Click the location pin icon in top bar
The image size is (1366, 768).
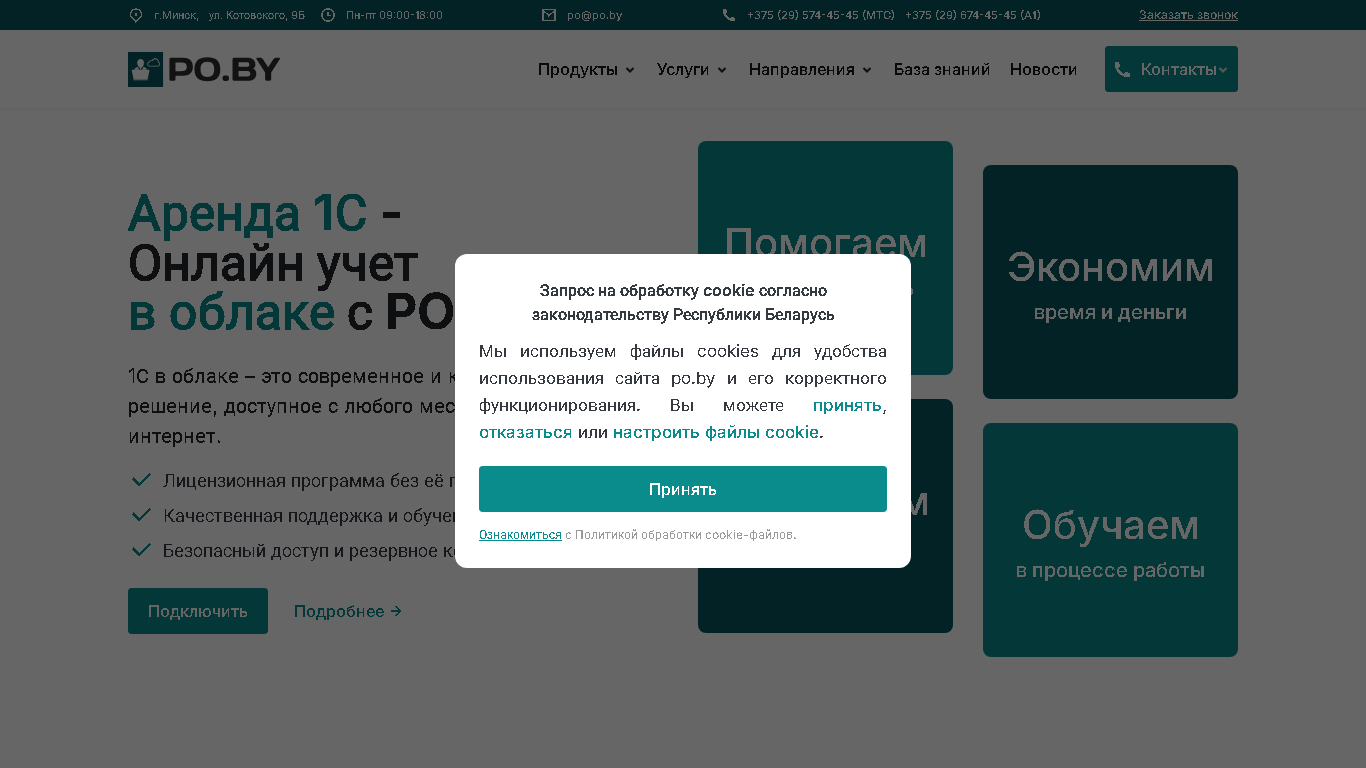[136, 15]
